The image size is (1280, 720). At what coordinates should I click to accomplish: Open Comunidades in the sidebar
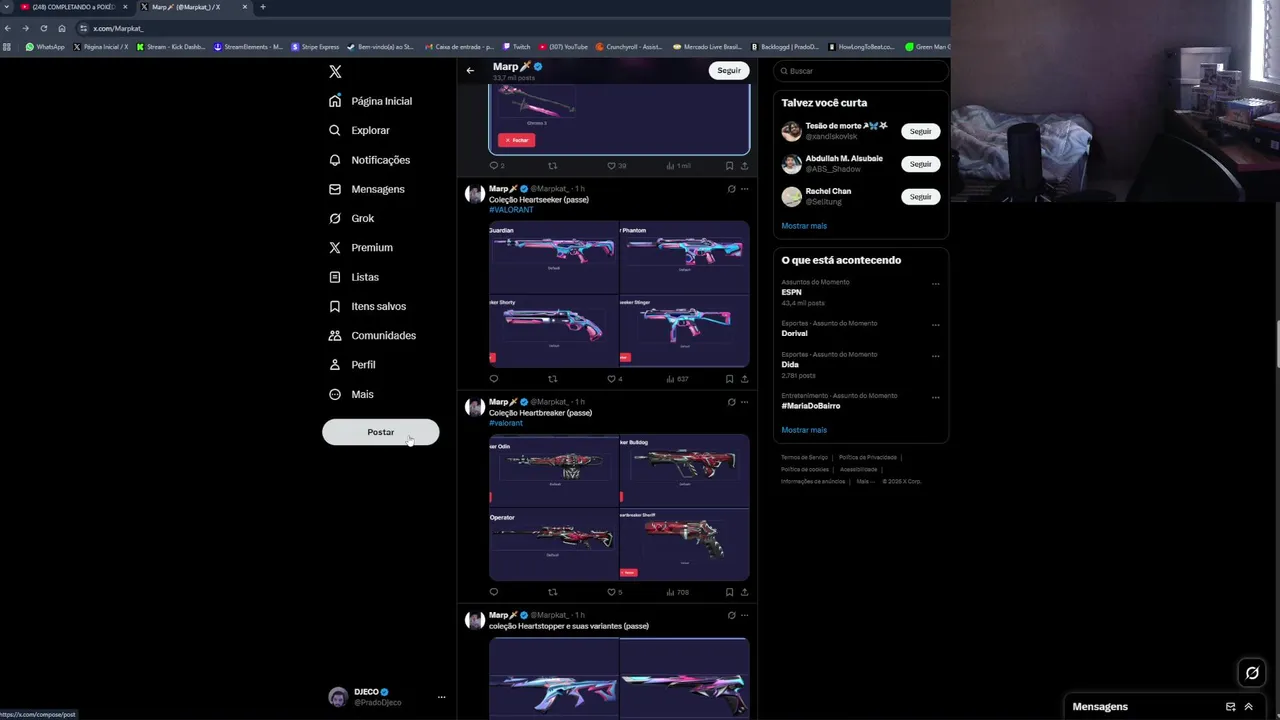click(x=372, y=335)
